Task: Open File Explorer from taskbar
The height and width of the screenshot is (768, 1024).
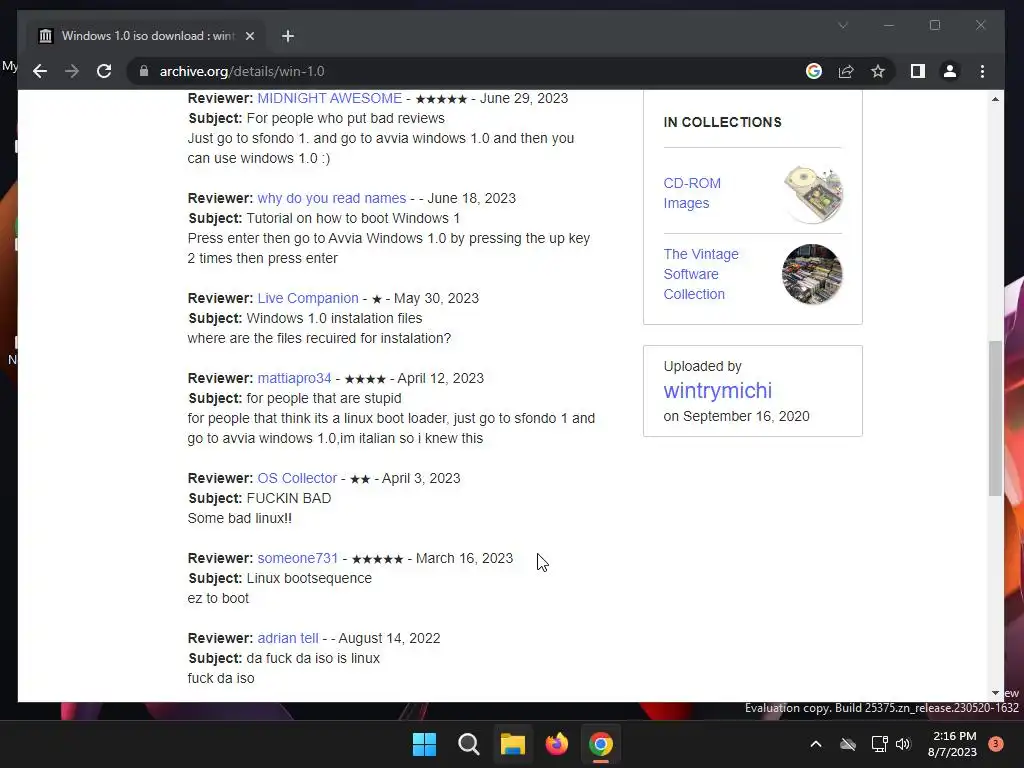Action: (513, 744)
